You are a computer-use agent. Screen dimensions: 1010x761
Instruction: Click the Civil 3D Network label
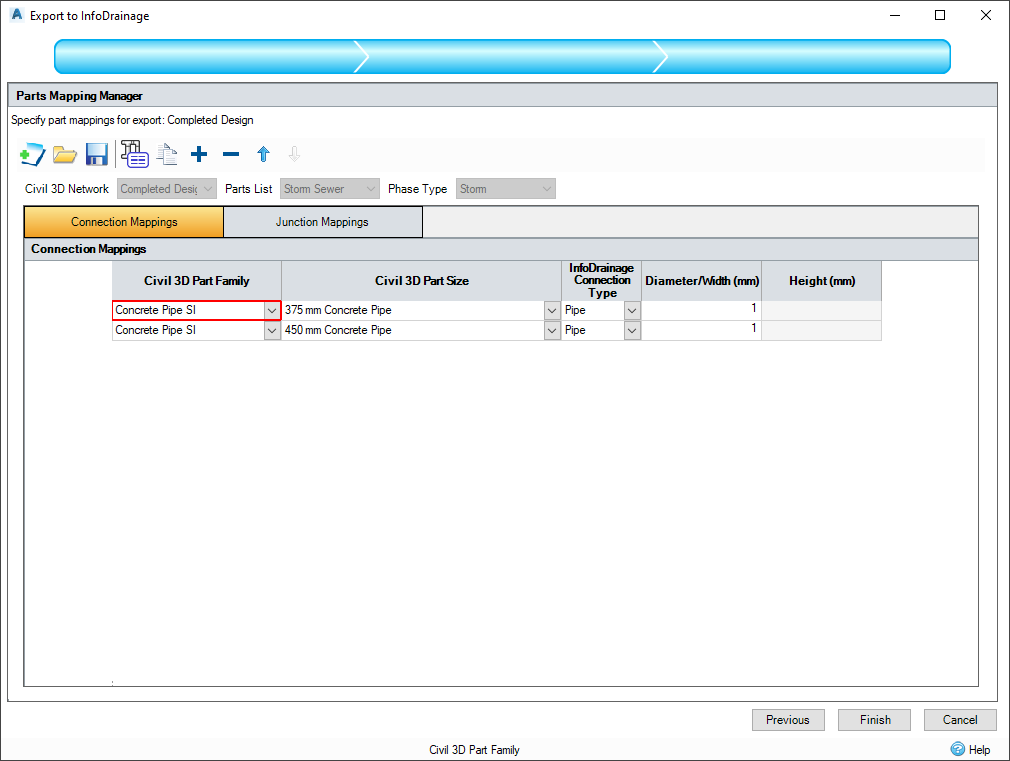[67, 189]
